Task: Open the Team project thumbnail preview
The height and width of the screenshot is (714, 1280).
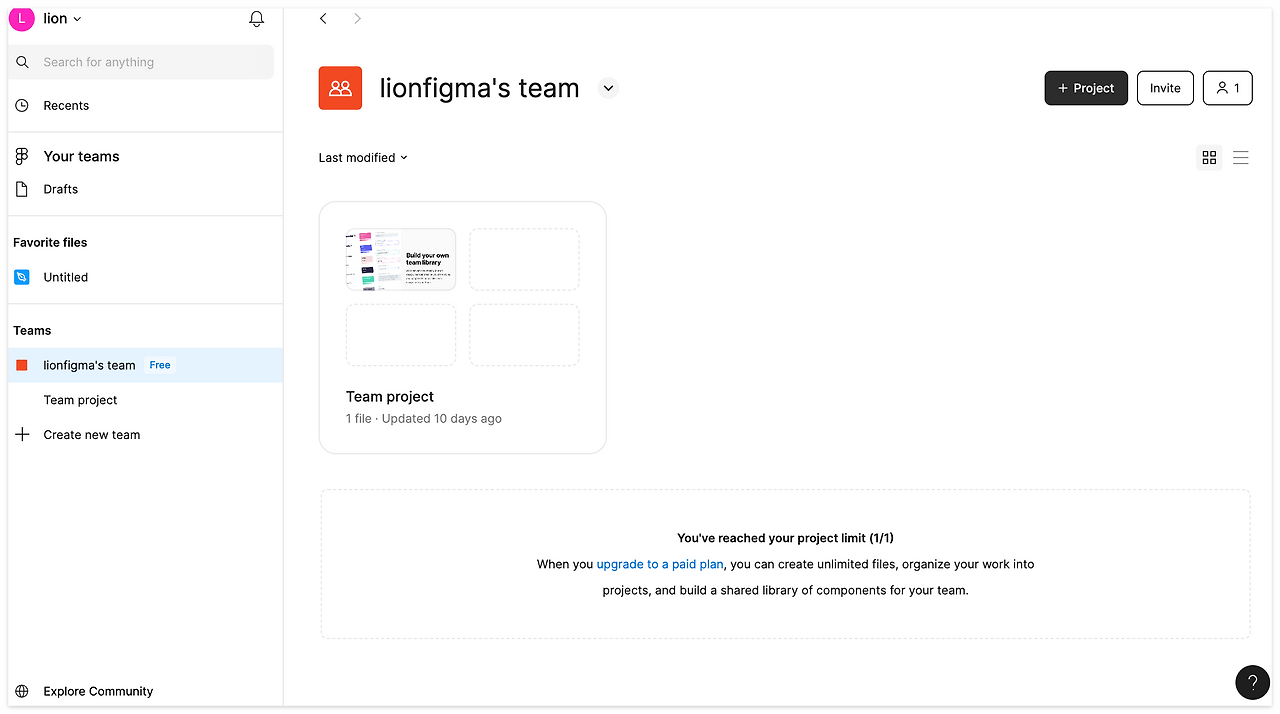Action: pyautogui.click(x=400, y=259)
